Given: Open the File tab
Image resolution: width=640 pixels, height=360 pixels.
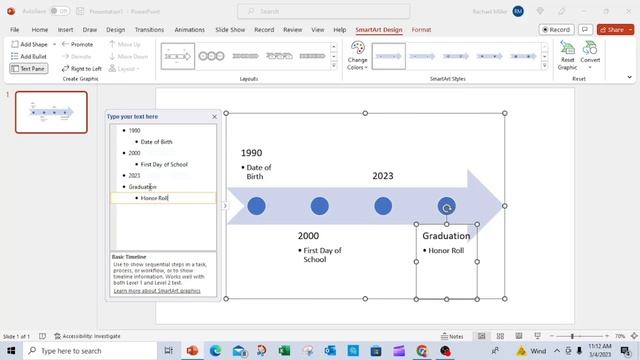Looking at the screenshot, I should [x=15, y=30].
